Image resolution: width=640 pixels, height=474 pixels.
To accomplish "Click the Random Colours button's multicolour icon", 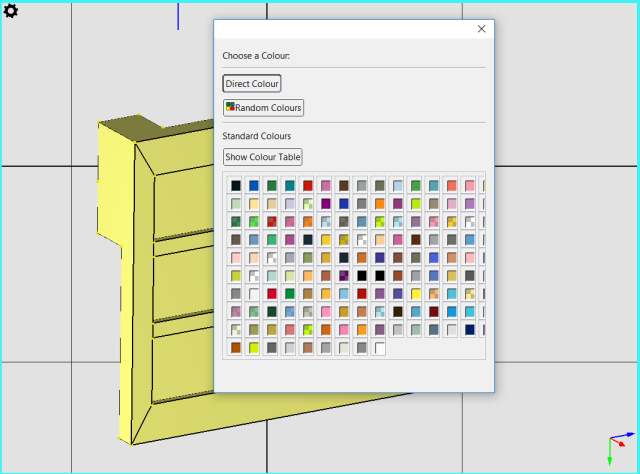I will [230, 107].
